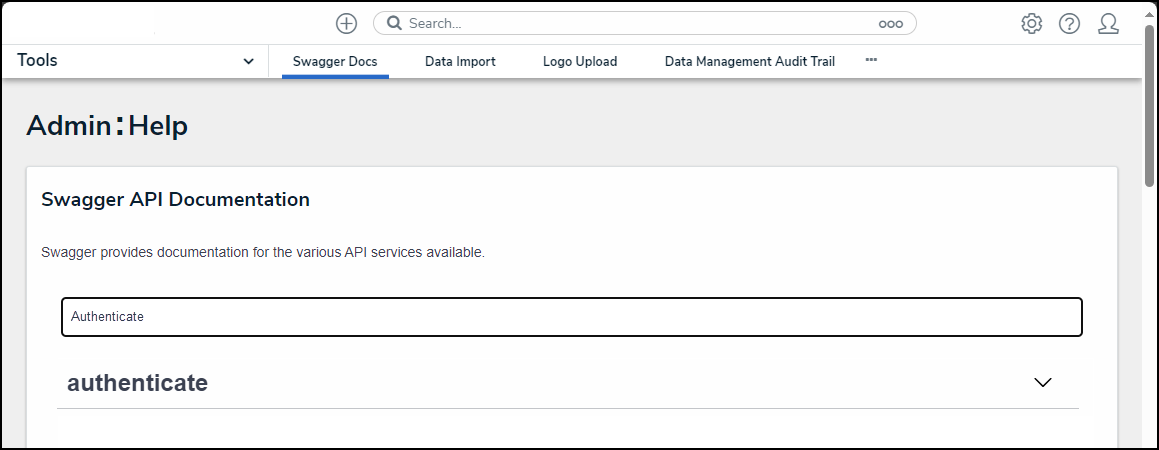
Task: Click the chevron arrow beside Tools
Action: 249,62
